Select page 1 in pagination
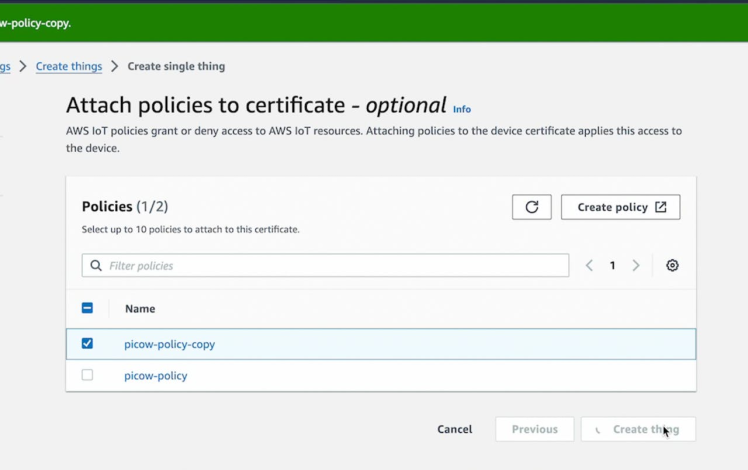748x470 pixels. click(x=612, y=266)
